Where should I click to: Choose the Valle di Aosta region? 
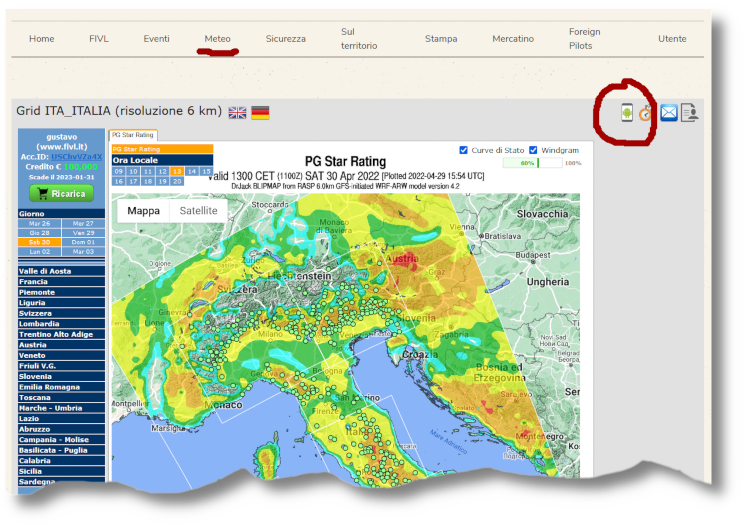pyautogui.click(x=61, y=271)
